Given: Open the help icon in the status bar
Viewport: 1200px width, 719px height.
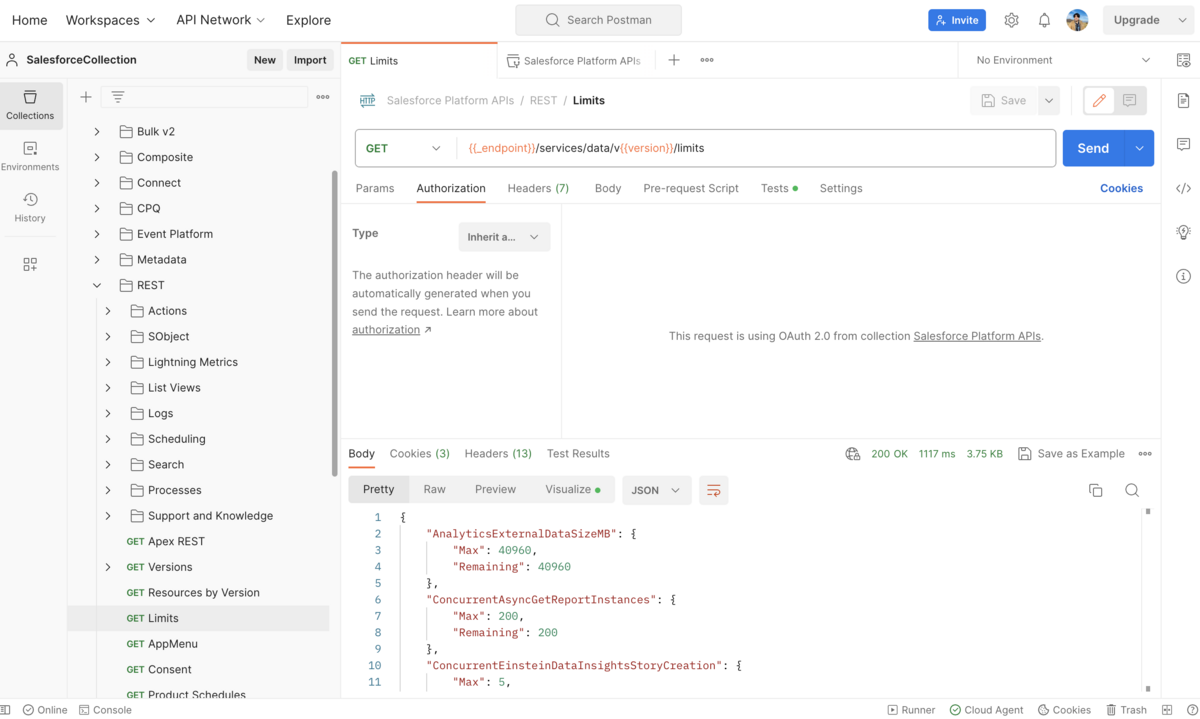Looking at the screenshot, I should pos(1191,710).
